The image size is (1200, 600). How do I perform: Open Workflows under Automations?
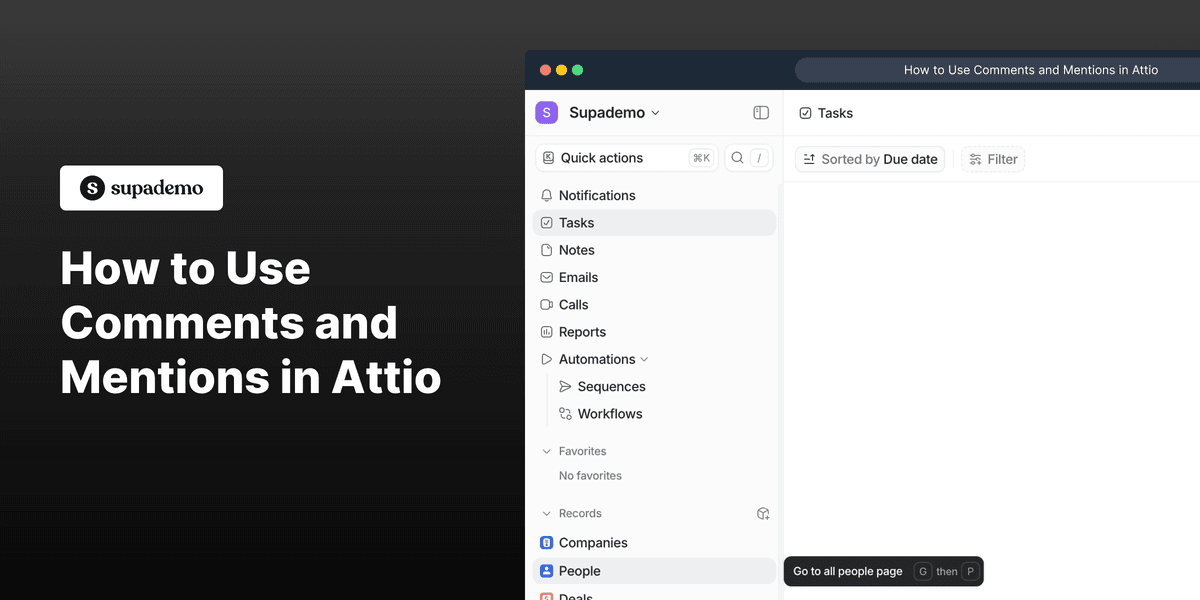point(609,413)
